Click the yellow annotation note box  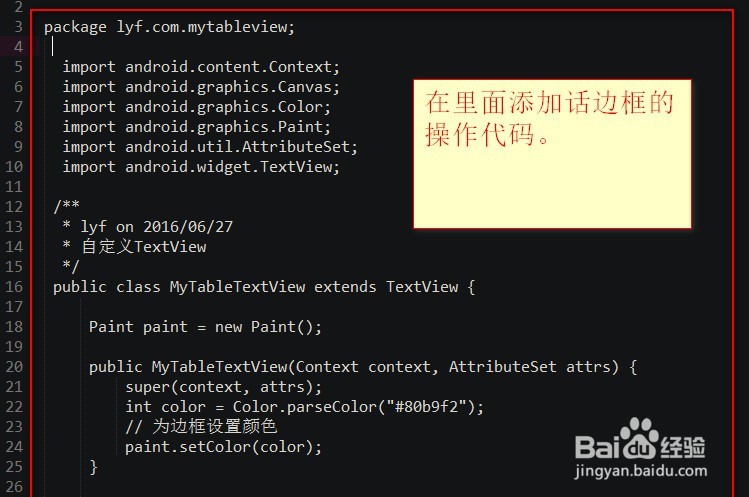[552, 154]
